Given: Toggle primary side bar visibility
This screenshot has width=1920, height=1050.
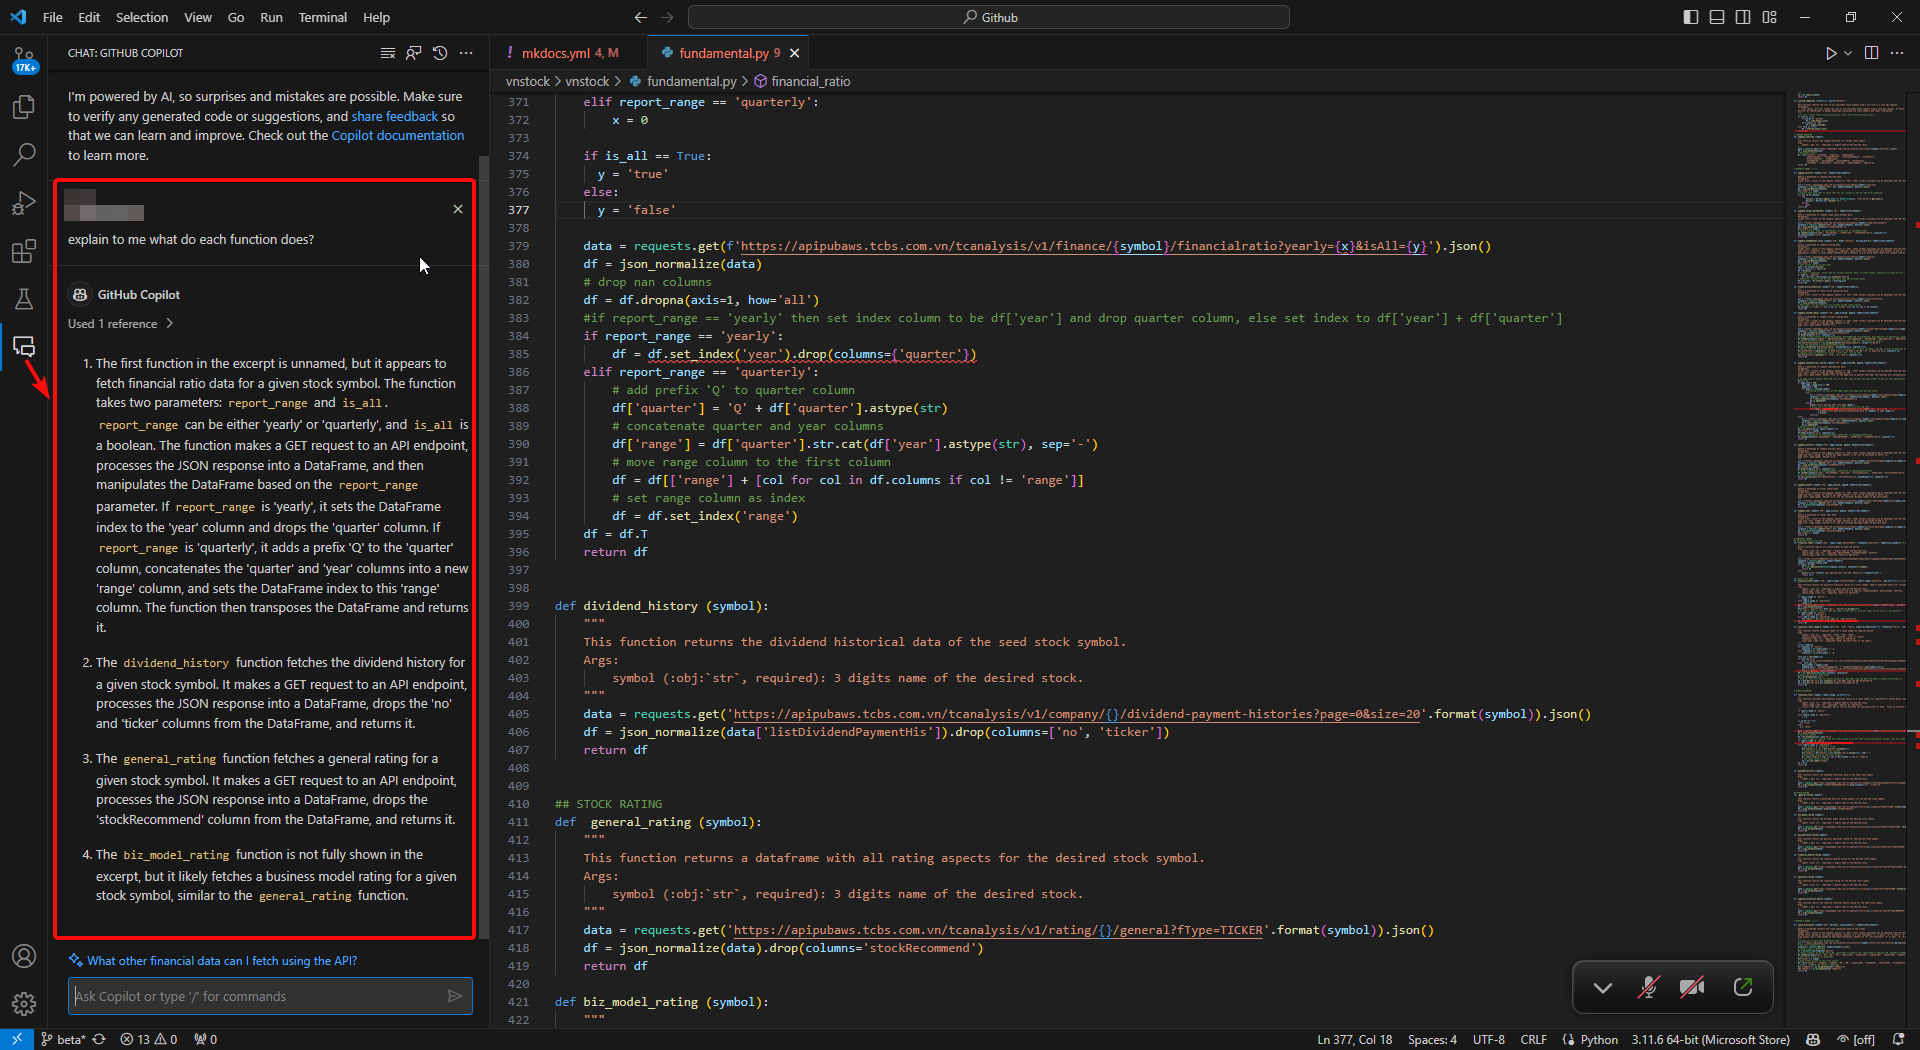Looking at the screenshot, I should point(1691,17).
